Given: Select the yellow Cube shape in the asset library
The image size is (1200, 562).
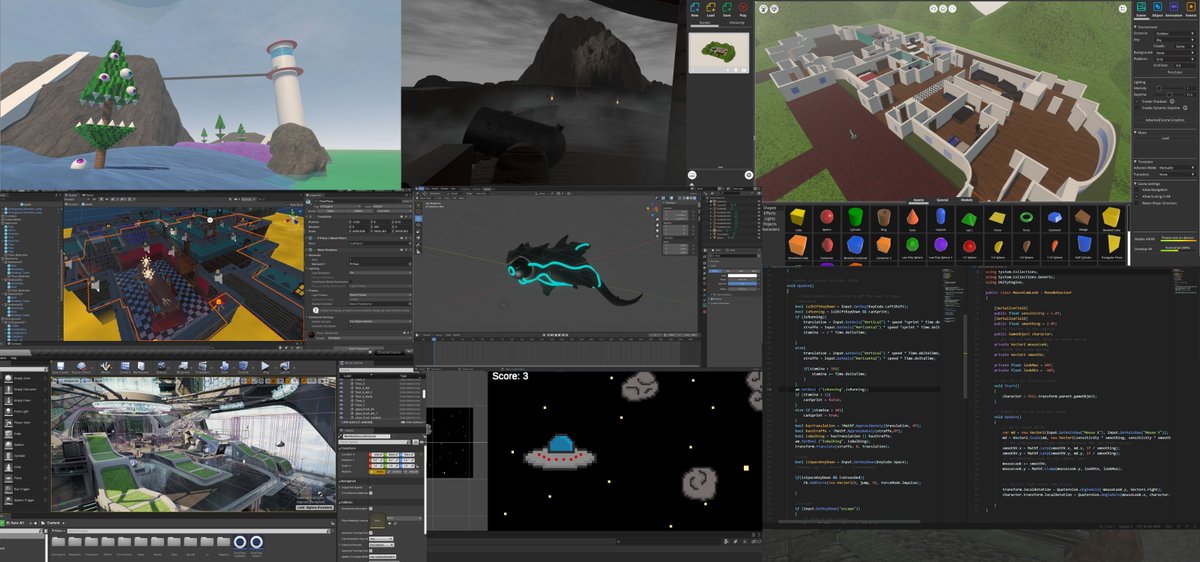Looking at the screenshot, I should [797, 217].
